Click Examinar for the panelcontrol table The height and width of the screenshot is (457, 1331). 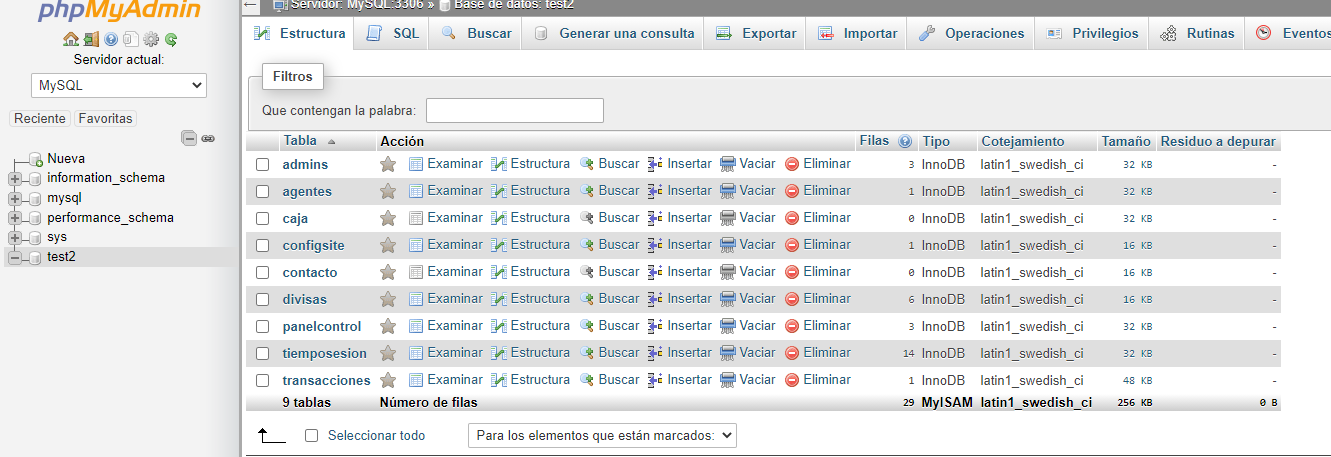pos(446,325)
